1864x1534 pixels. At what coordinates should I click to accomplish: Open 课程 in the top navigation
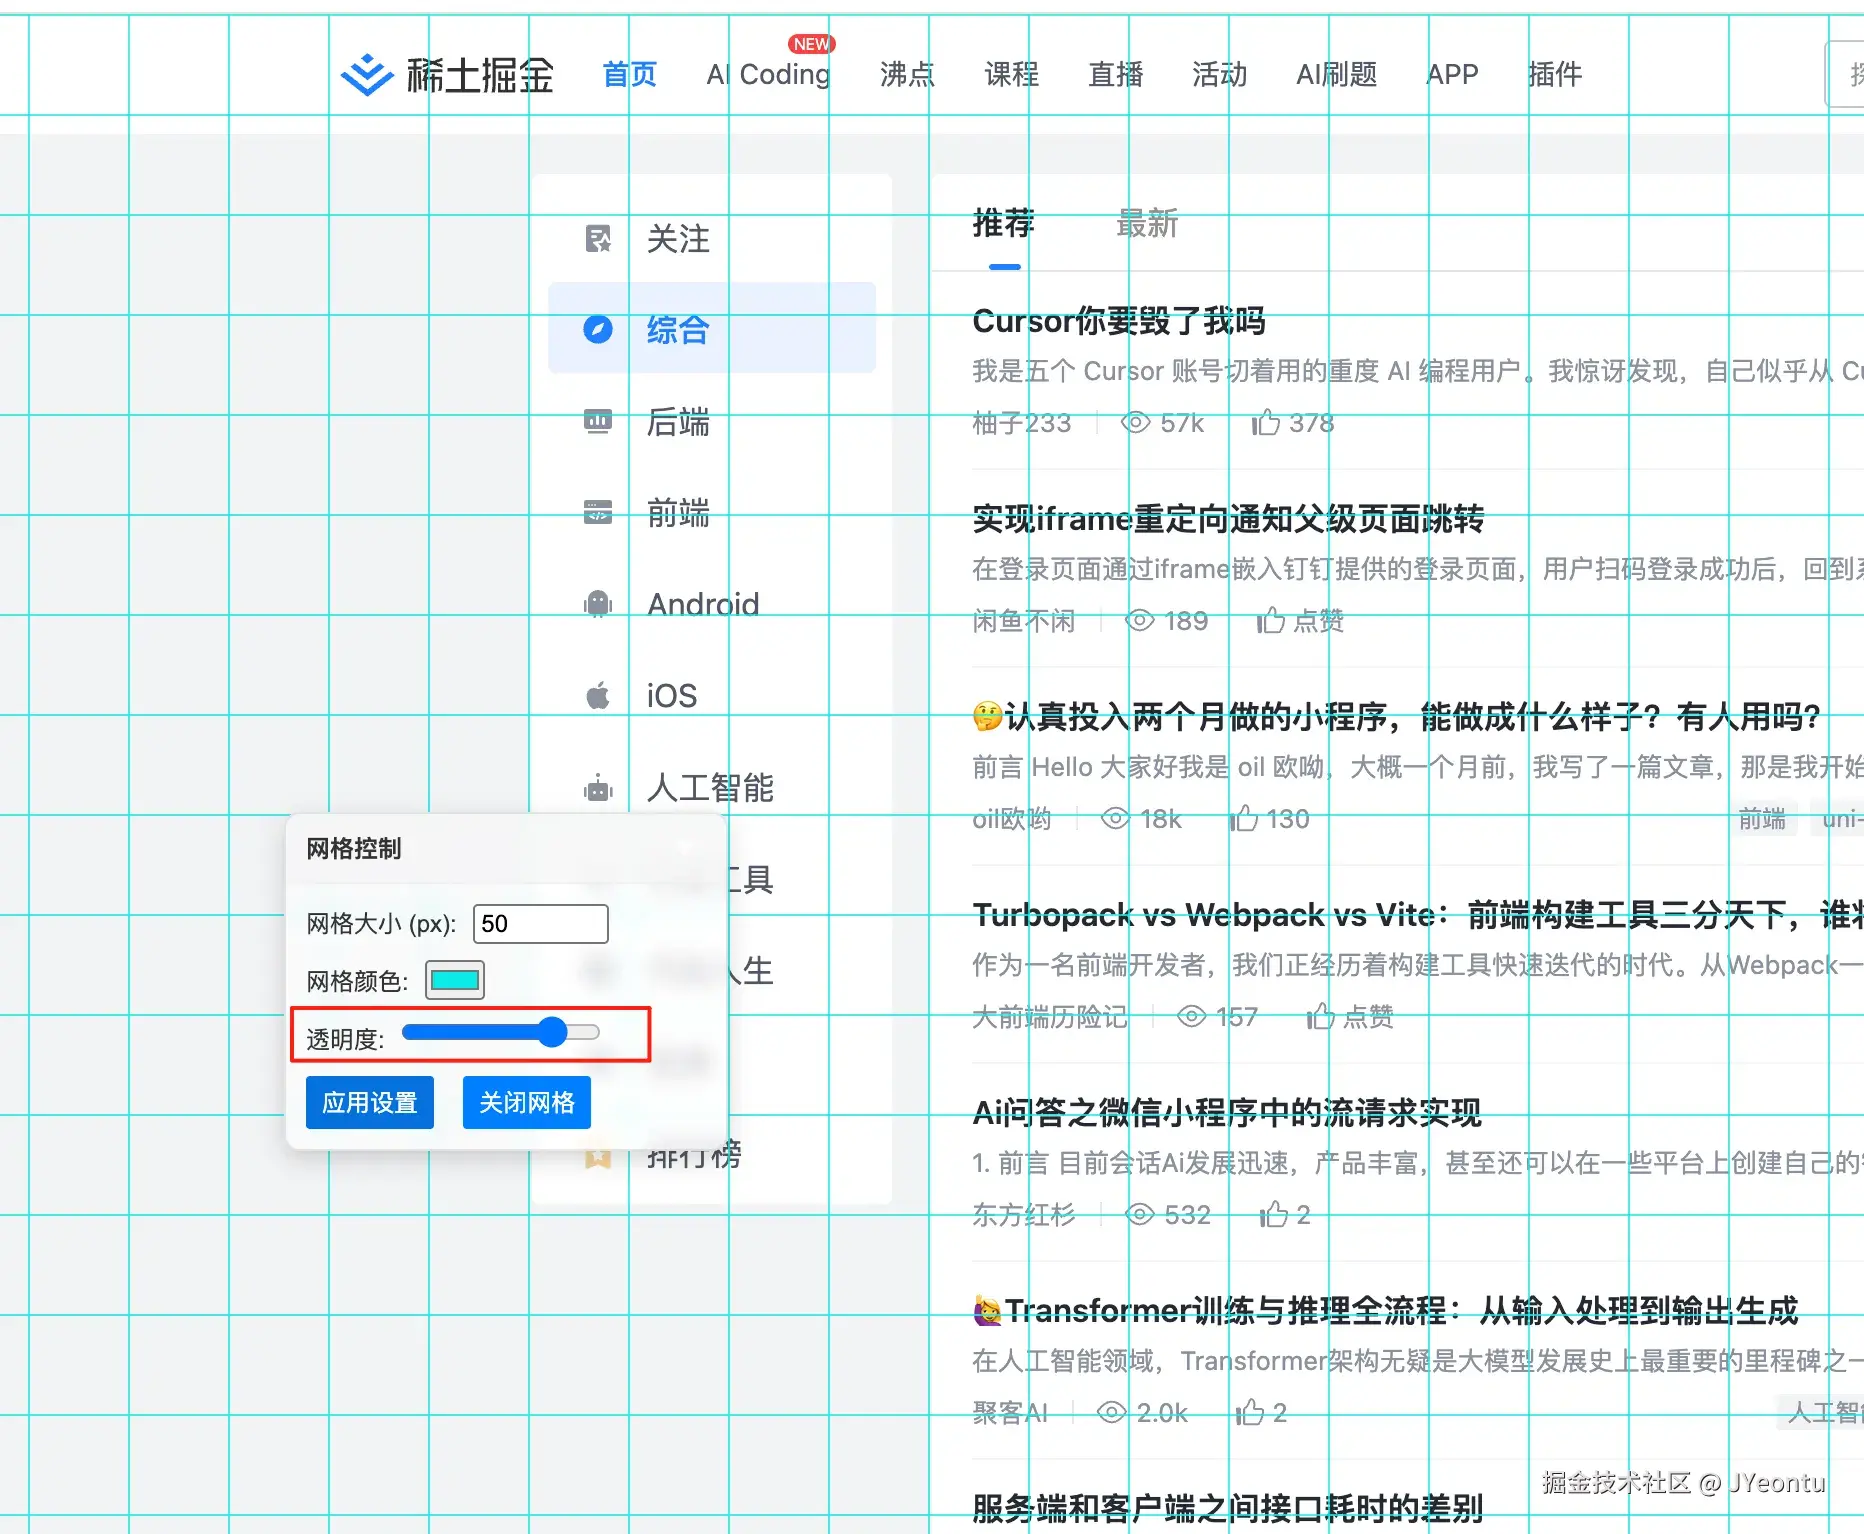click(1012, 74)
